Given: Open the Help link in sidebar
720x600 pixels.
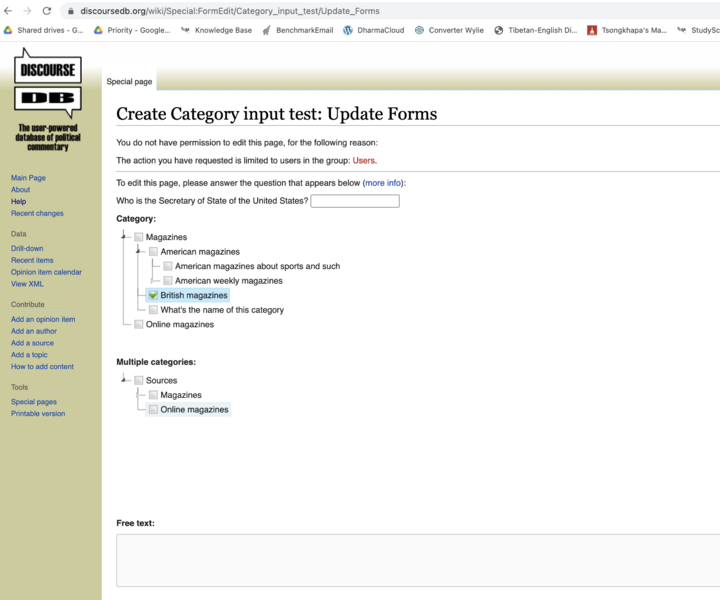Looking at the screenshot, I should point(19,202).
